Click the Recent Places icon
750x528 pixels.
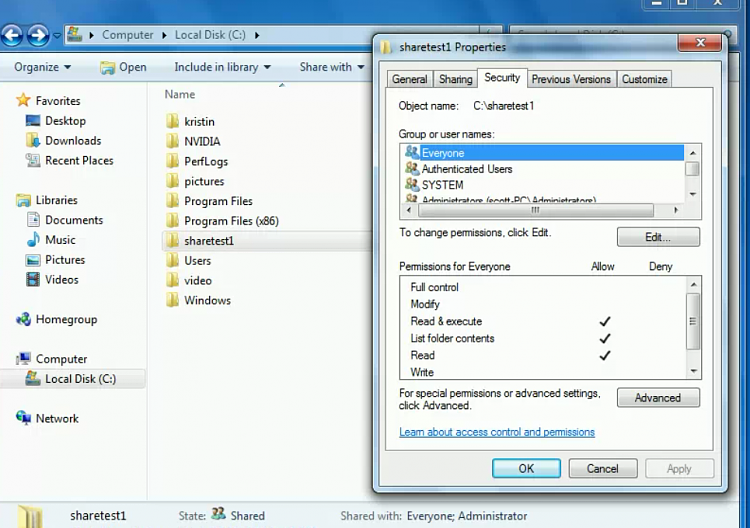[x=33, y=160]
